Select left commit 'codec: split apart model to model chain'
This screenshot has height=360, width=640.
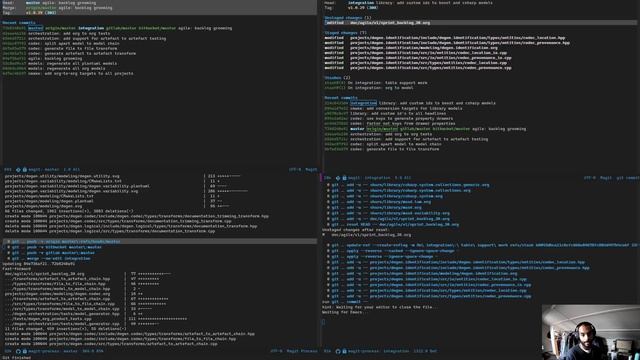61,43
